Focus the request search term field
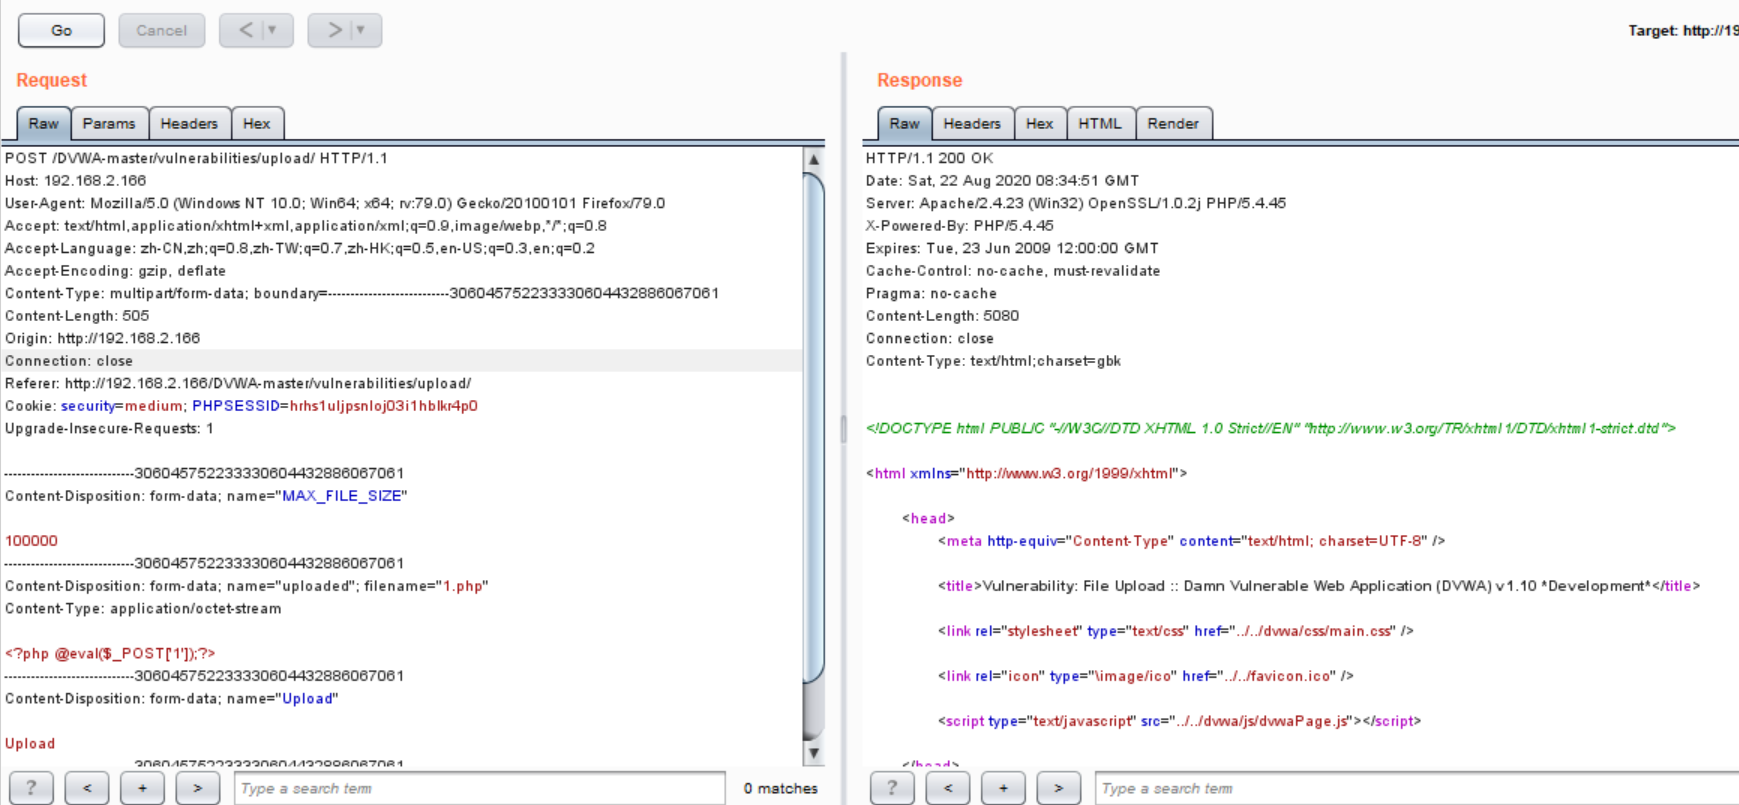This screenshot has height=805, width=1739. coord(480,788)
